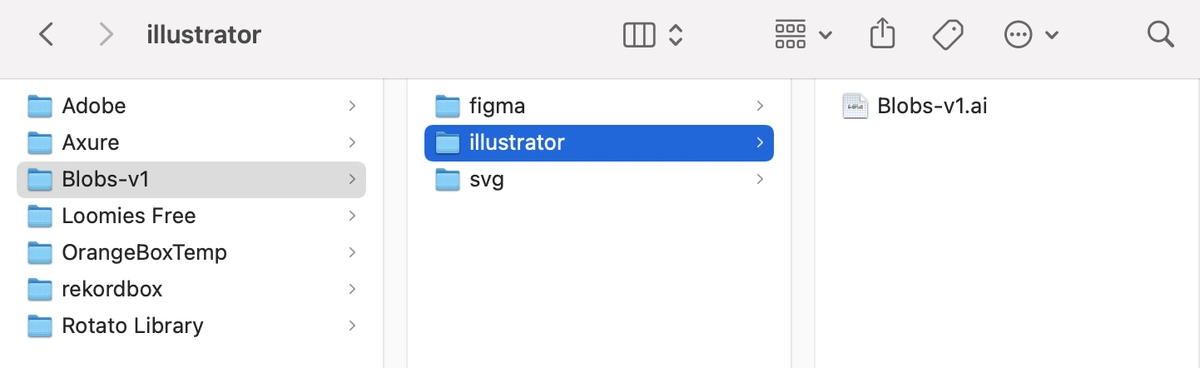The image size is (1200, 368).
Task: Open the Group By options dropdown
Action: [804, 36]
